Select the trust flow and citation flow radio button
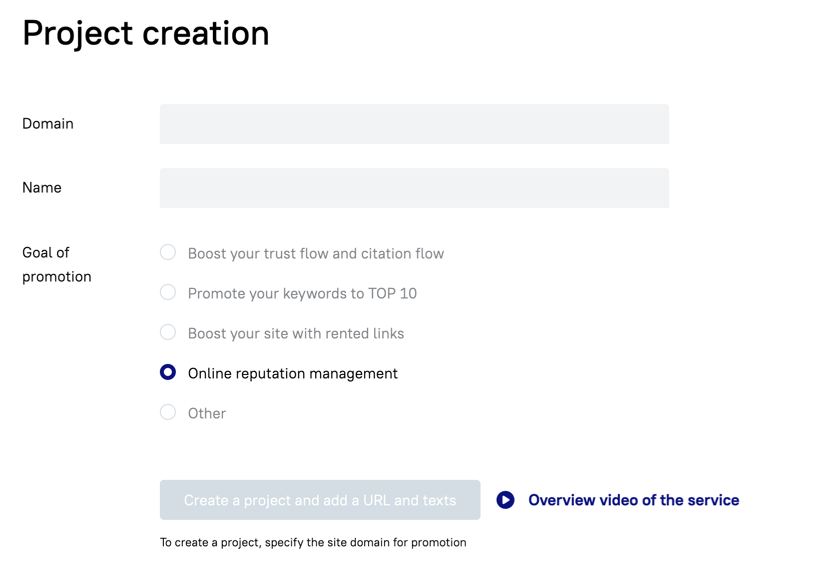The image size is (821, 564). 168,252
